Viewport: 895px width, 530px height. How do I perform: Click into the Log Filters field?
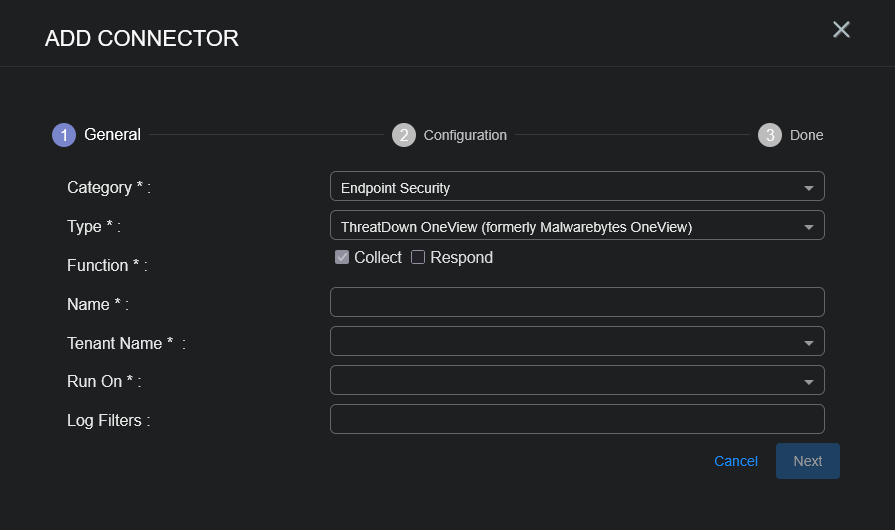pyautogui.click(x=577, y=419)
